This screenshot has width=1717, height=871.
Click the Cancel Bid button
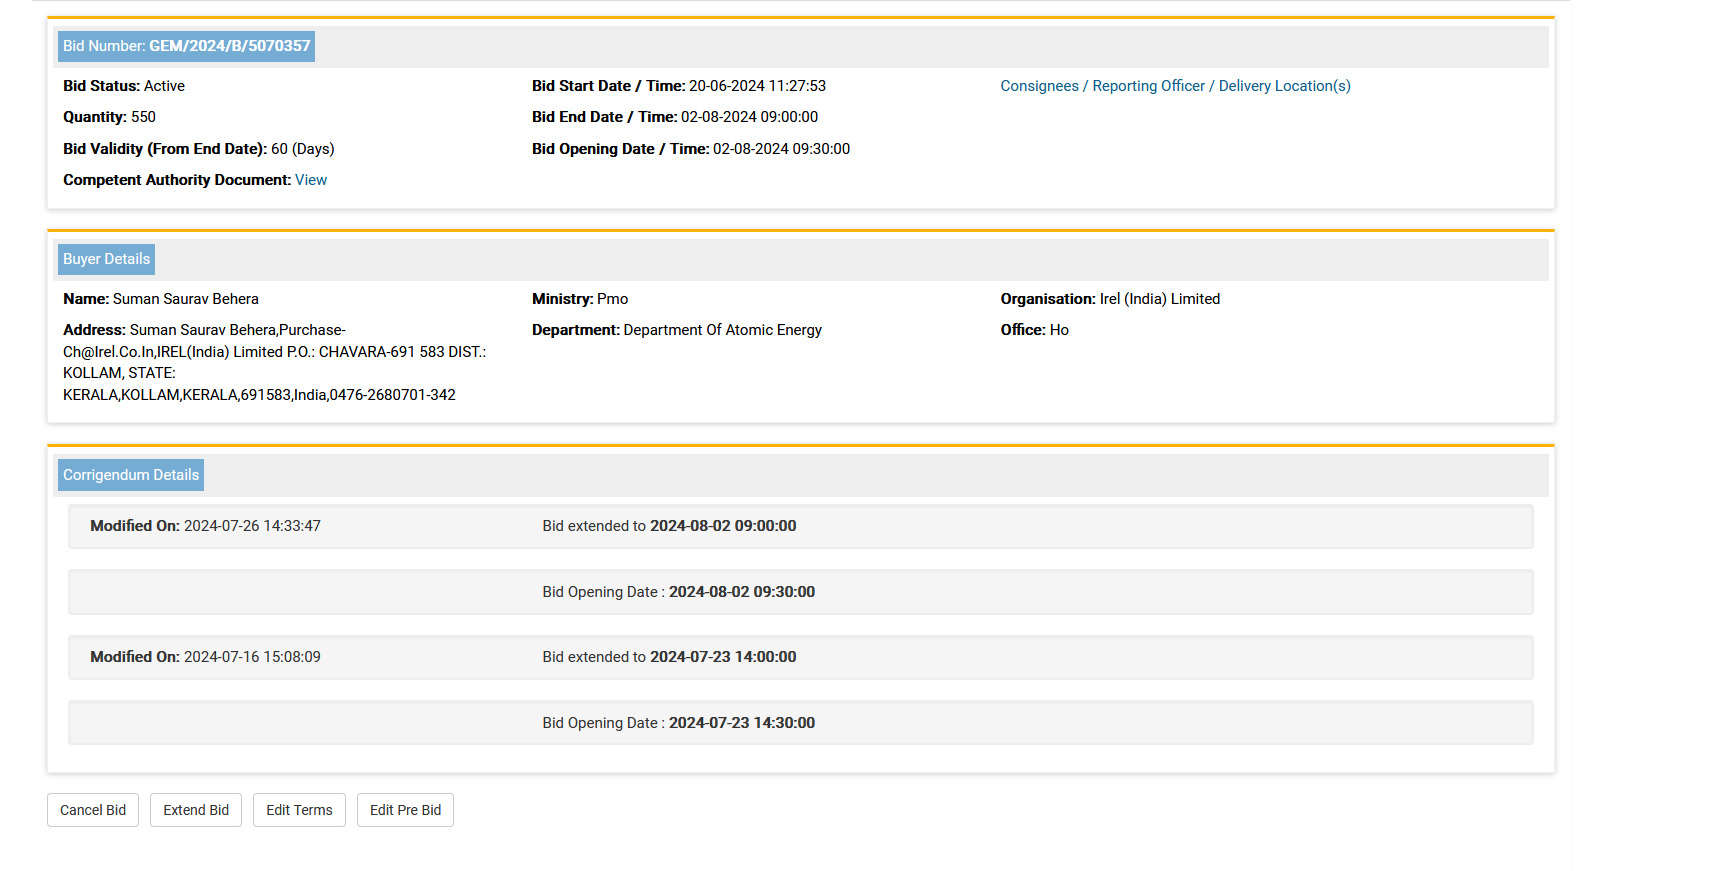click(93, 810)
